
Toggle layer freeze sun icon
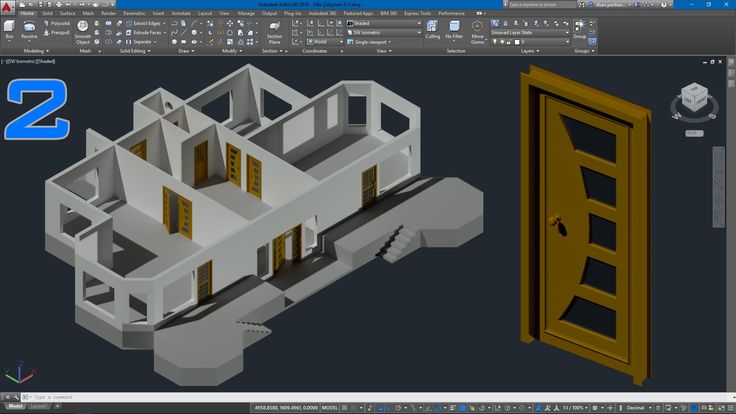coord(501,42)
